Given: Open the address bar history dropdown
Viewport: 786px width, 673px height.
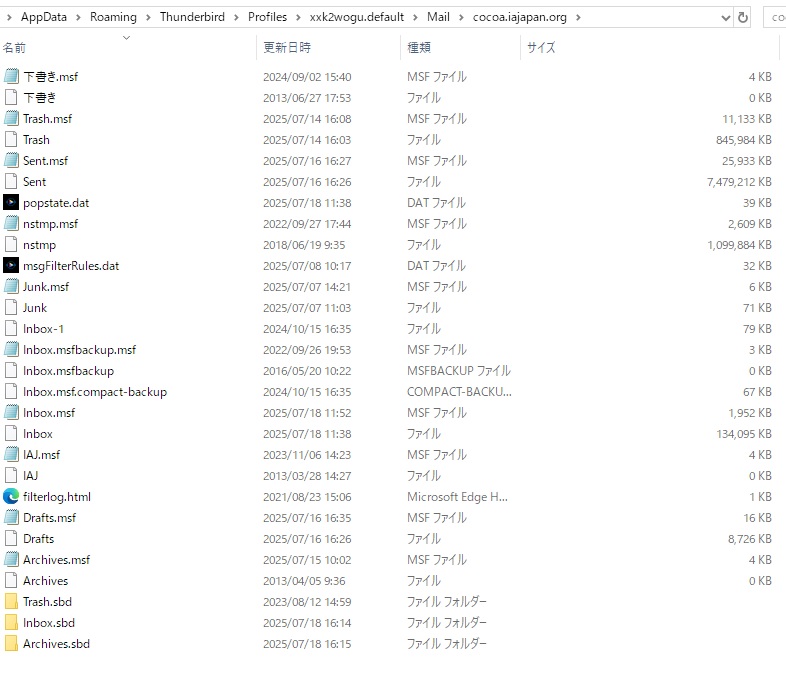Looking at the screenshot, I should [x=725, y=18].
